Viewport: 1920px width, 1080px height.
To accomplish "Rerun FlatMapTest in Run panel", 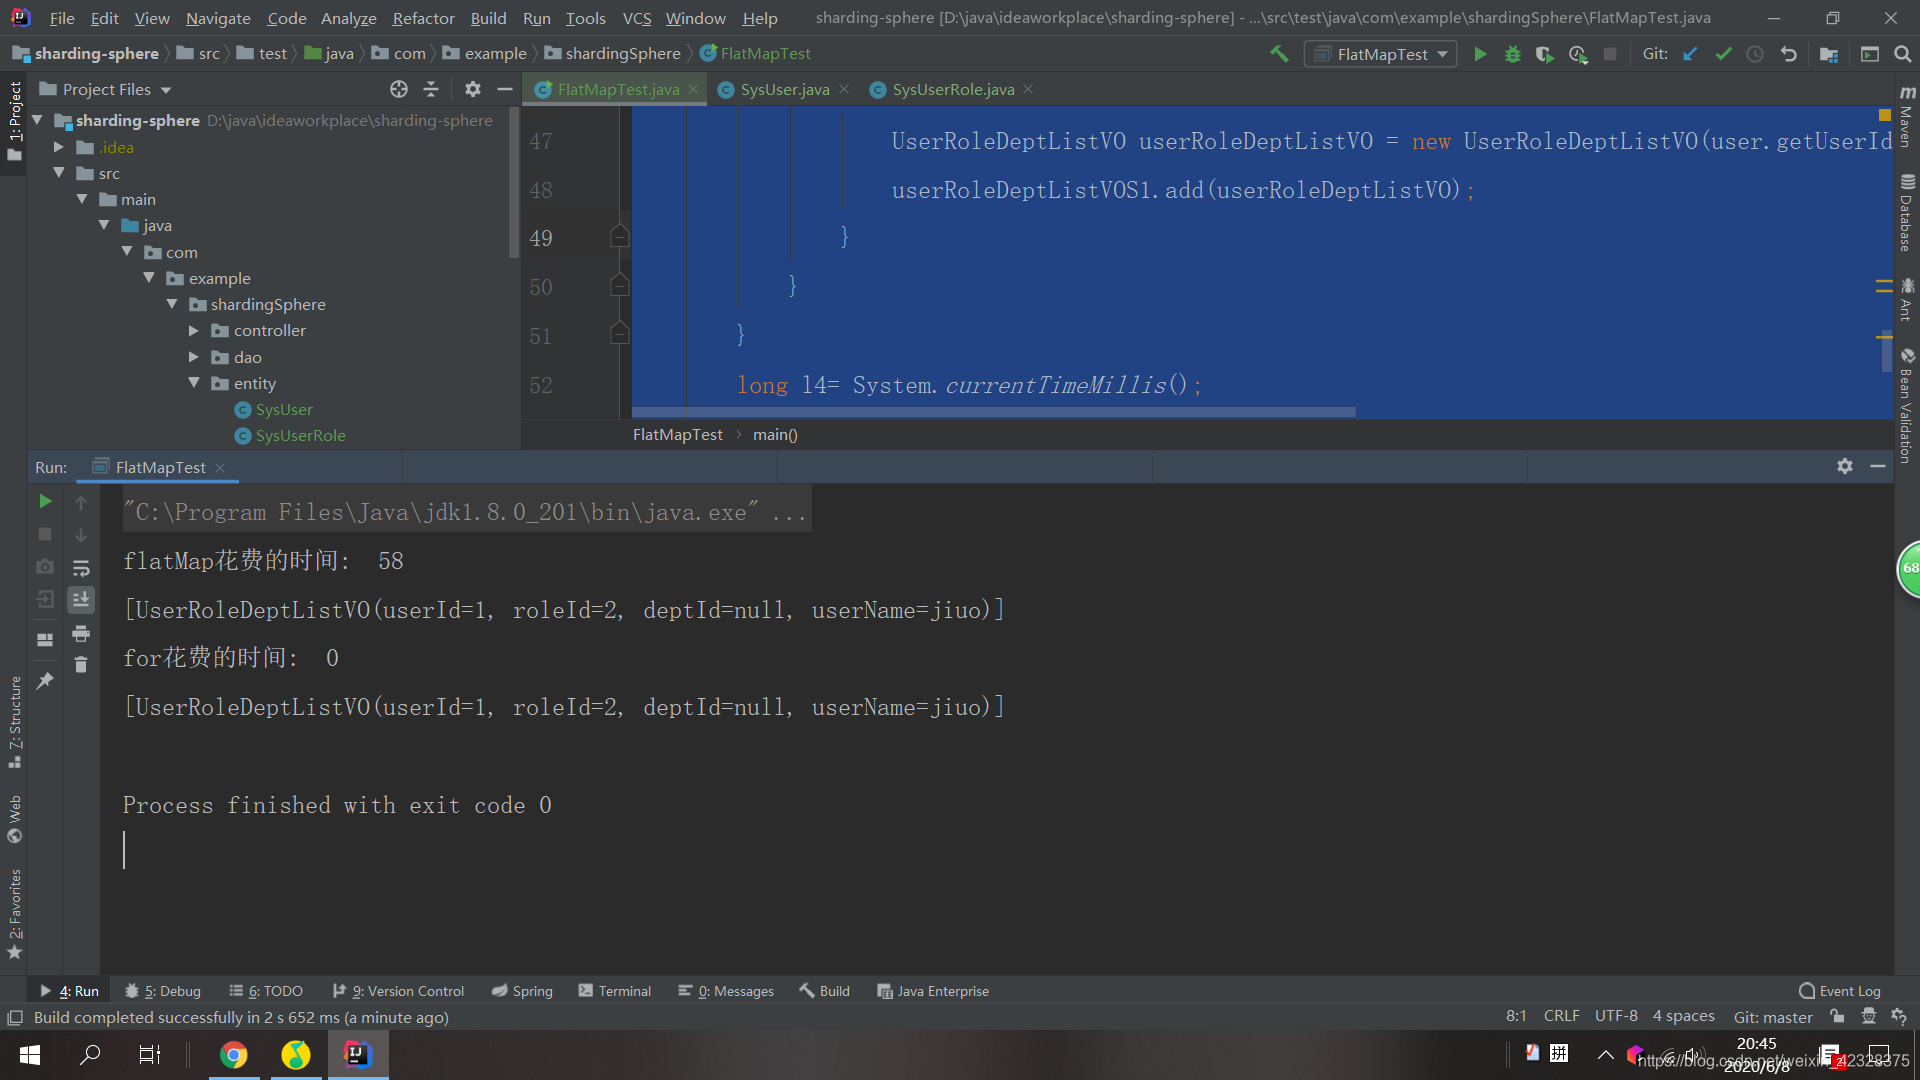I will pos(45,501).
